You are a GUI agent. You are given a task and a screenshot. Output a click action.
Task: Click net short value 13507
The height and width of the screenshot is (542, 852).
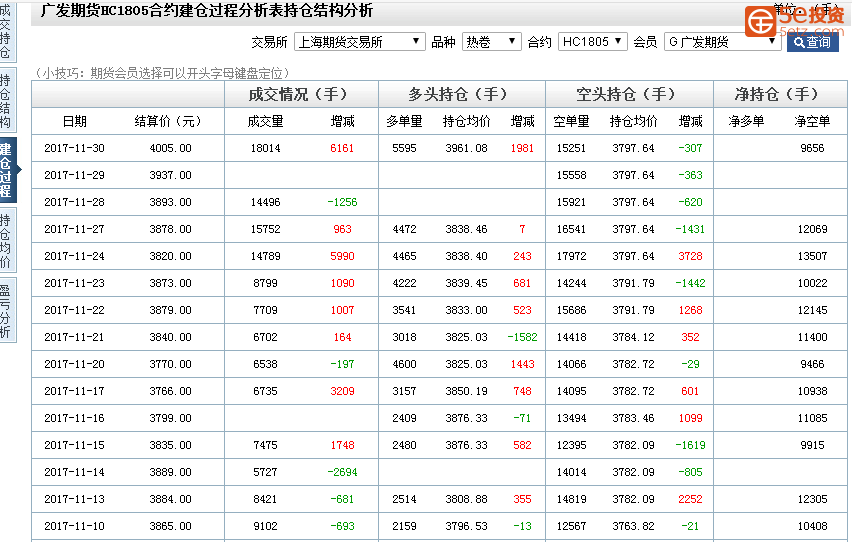(x=812, y=256)
